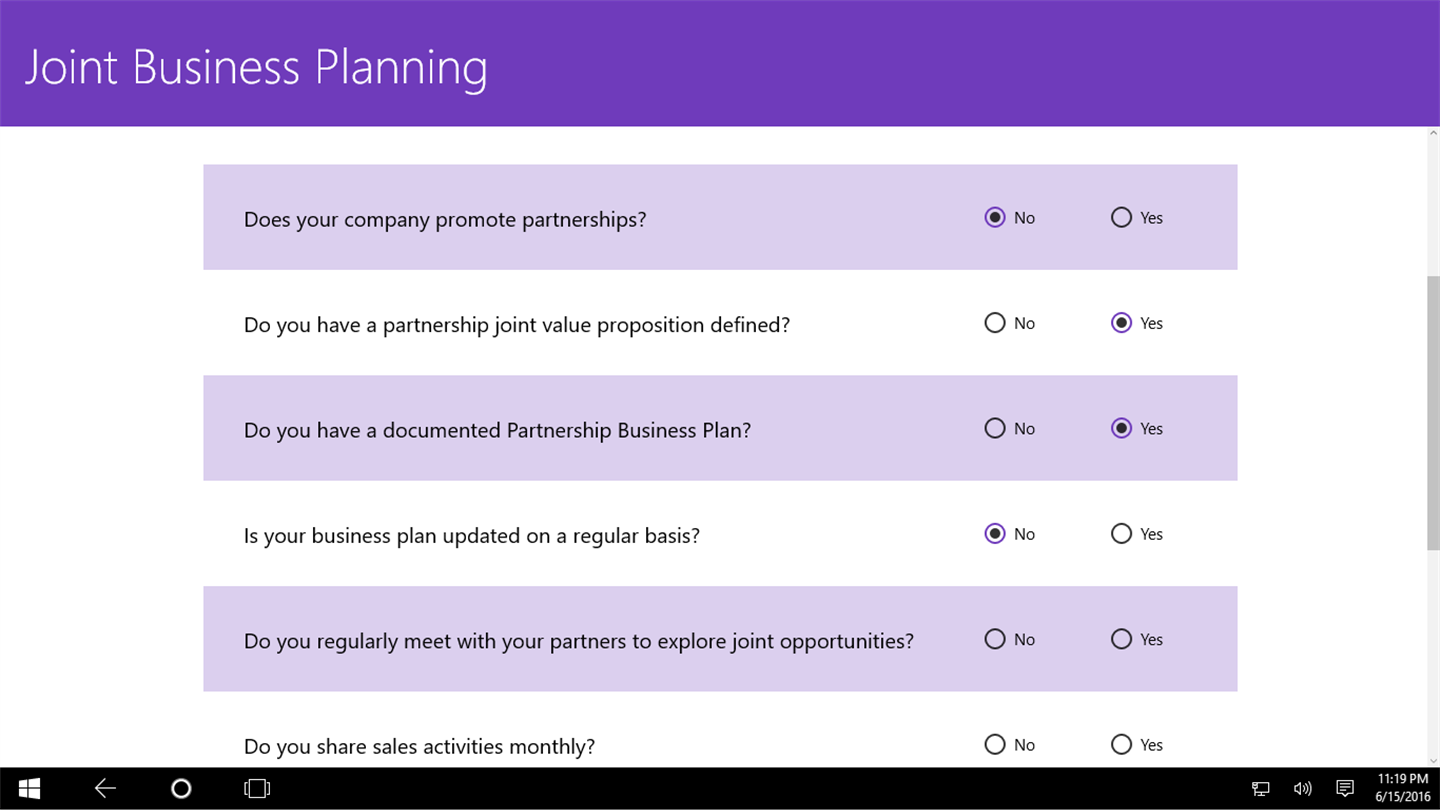Select No for joint value proposition defined
The image size is (1440, 810).
(x=995, y=323)
